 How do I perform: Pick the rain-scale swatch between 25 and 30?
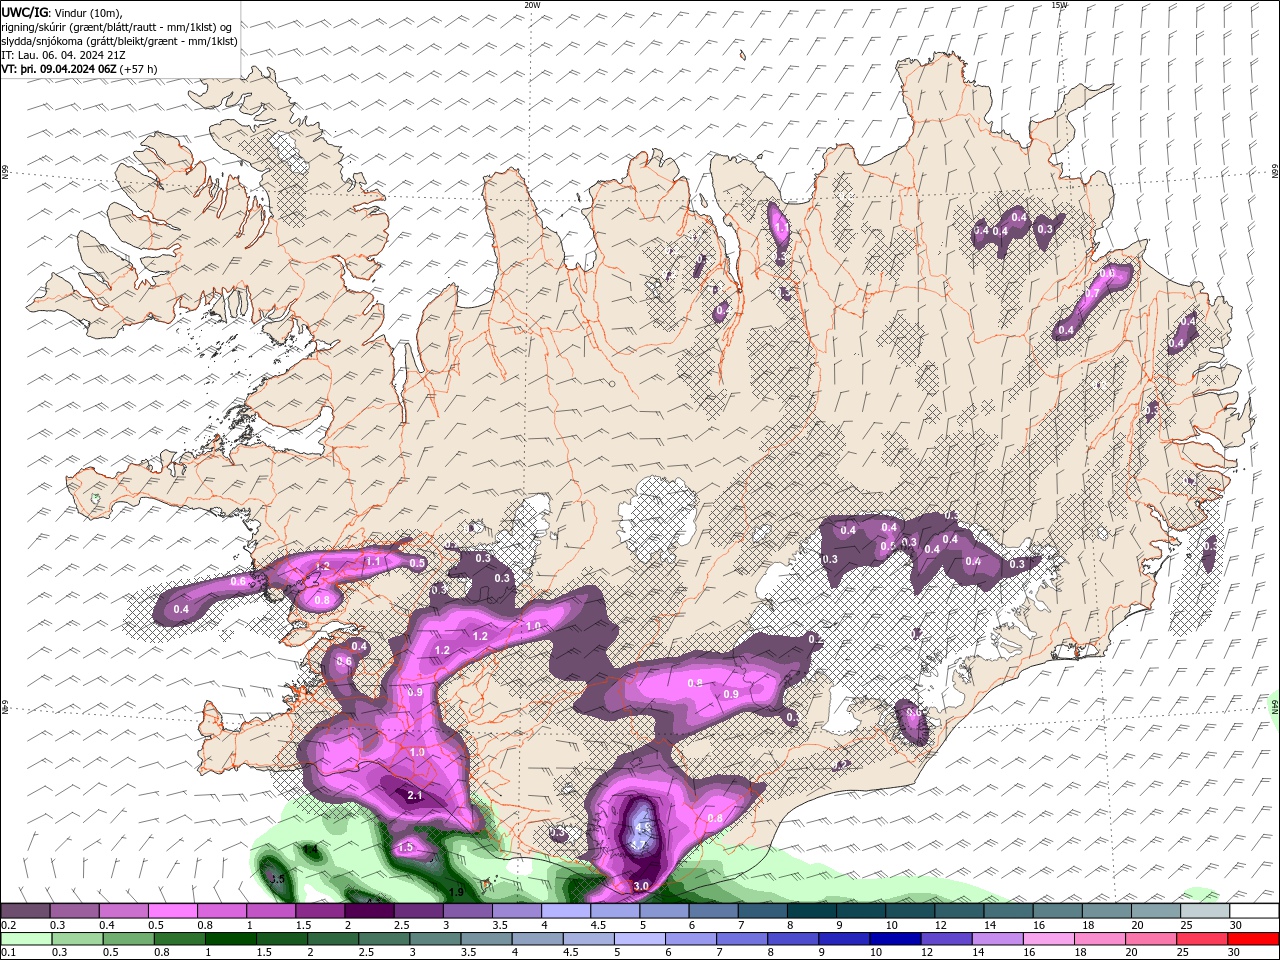[1201, 939]
